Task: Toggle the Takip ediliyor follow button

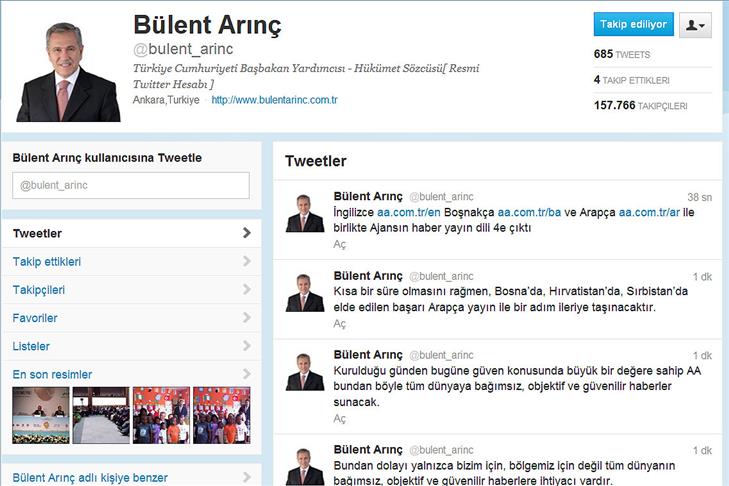Action: coord(633,24)
